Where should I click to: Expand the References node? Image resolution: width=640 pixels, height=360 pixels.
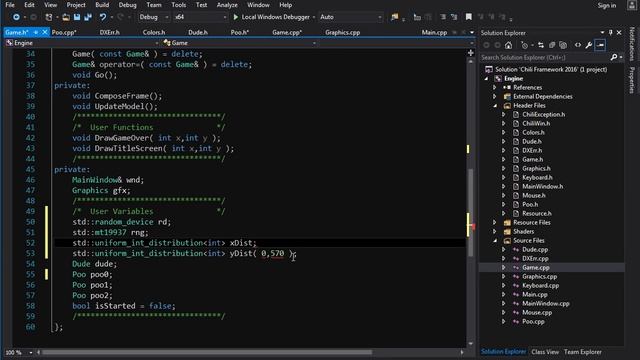pyautogui.click(x=495, y=88)
